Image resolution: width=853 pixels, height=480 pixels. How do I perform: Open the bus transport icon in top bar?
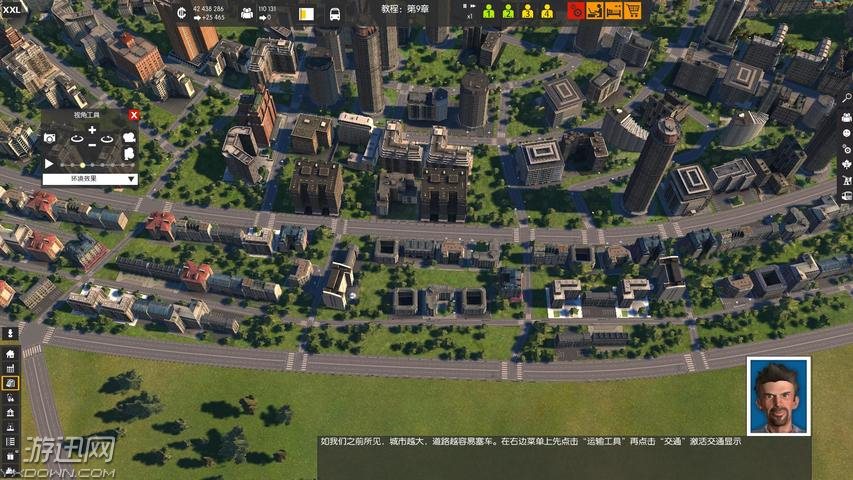pos(335,14)
